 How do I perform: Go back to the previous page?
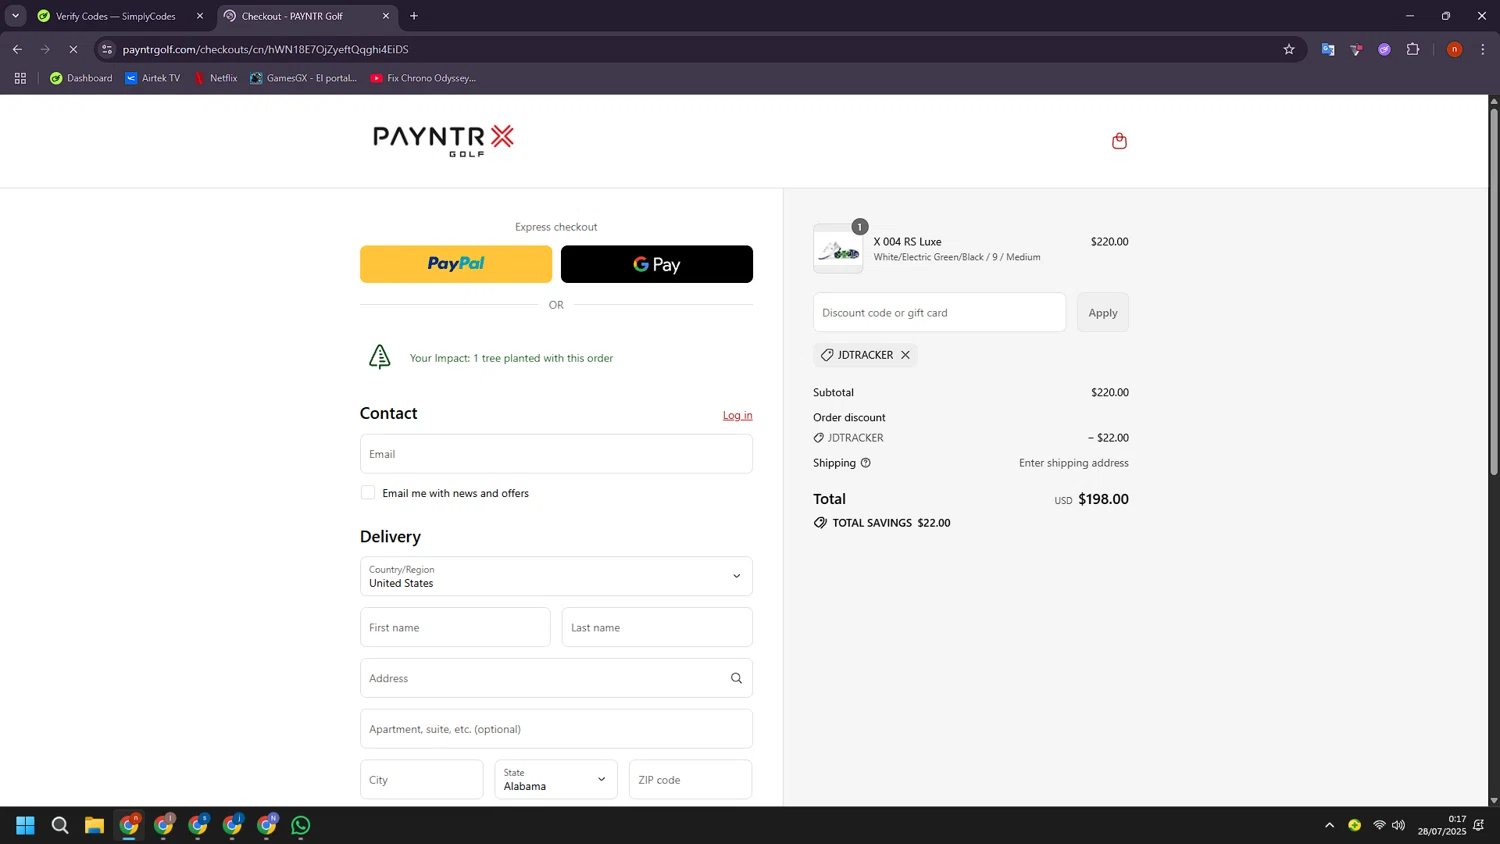point(17,49)
